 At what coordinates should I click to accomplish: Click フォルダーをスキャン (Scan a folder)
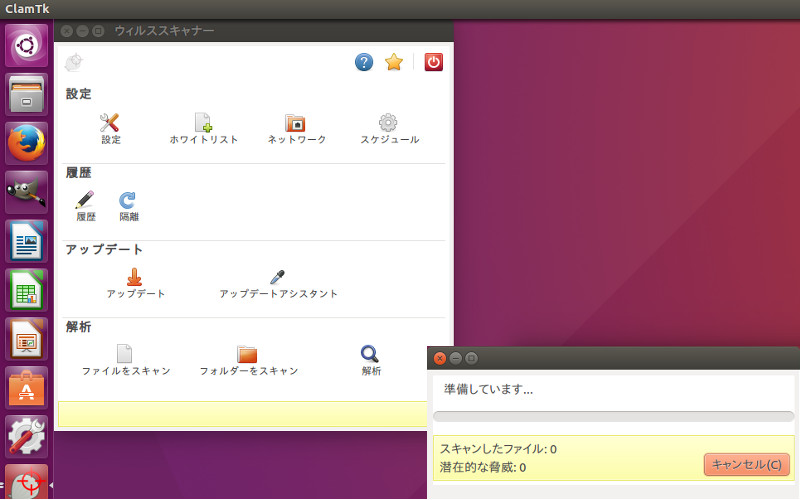click(x=247, y=354)
